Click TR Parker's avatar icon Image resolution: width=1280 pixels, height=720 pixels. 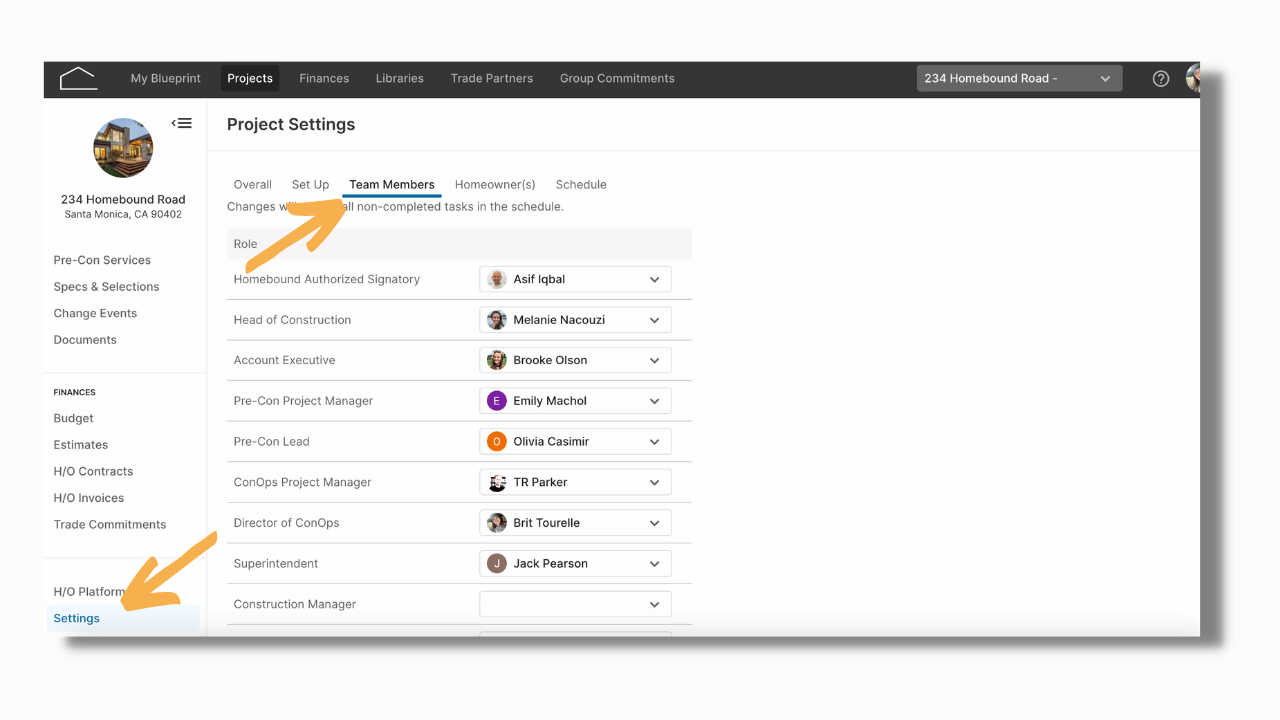497,482
